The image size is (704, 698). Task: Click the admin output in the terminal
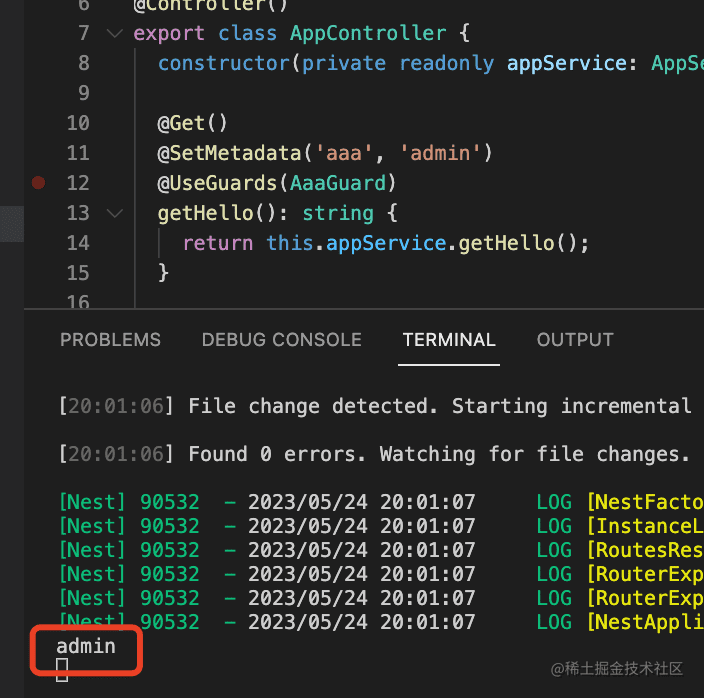coord(86,646)
